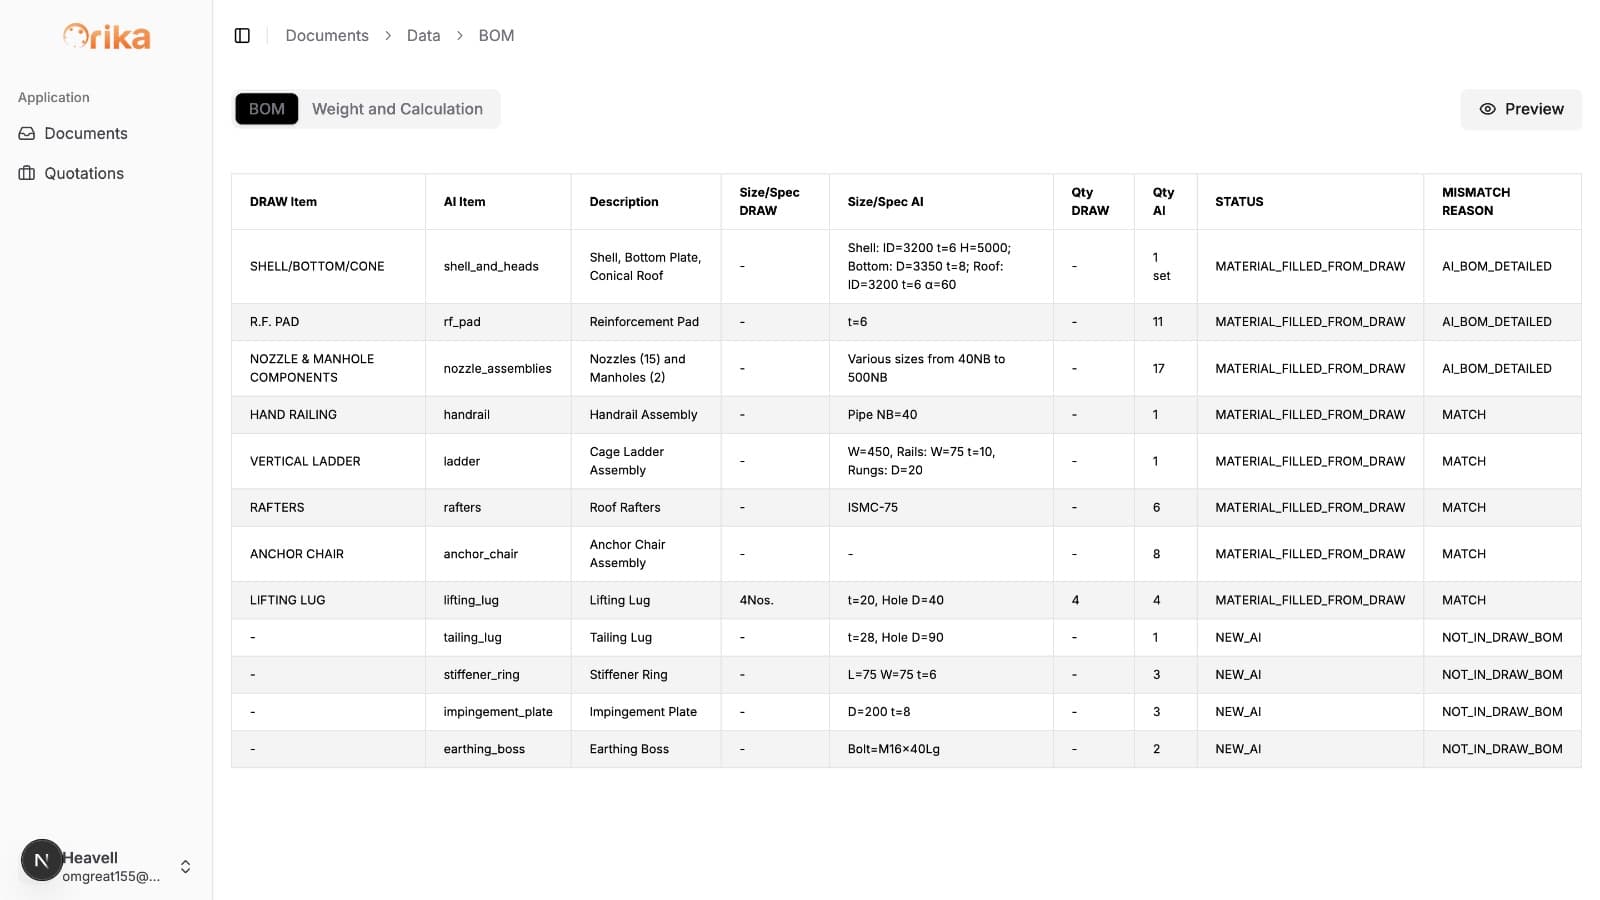Go to Documents breadcrumb link
Viewport: 1600px width, 900px height.
327,36
